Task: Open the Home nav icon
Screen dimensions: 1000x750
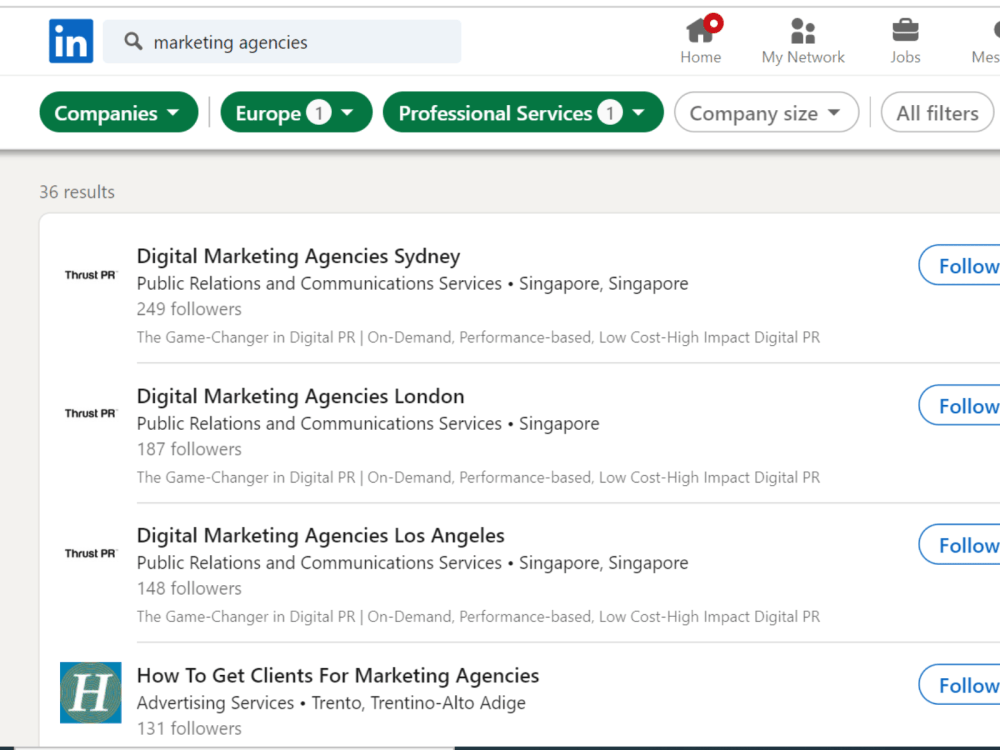Action: point(700,41)
